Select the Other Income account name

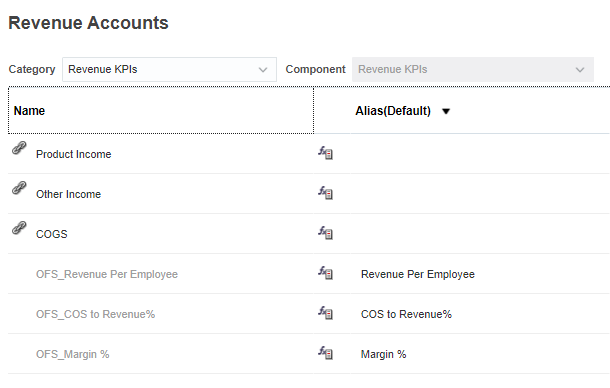[68, 194]
